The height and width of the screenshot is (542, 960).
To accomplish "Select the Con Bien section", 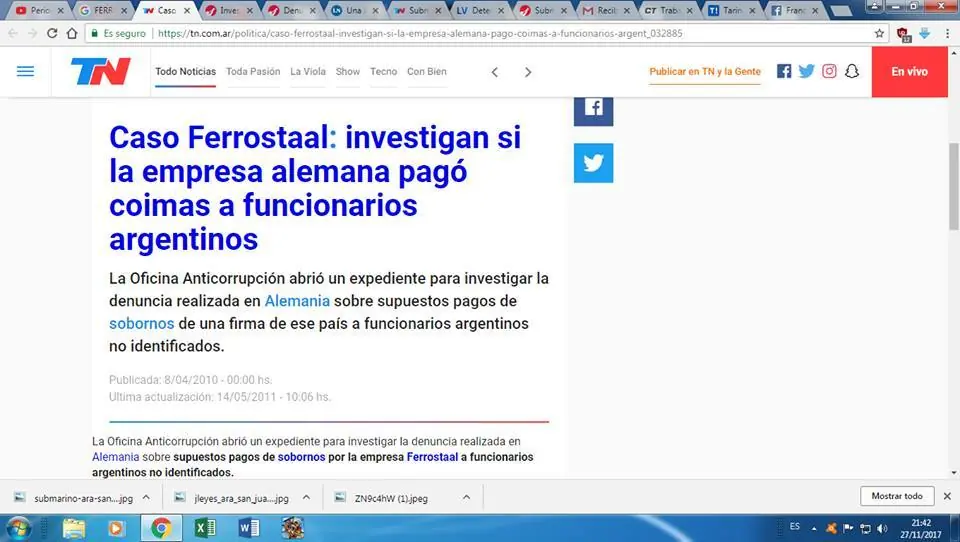I will coord(427,72).
